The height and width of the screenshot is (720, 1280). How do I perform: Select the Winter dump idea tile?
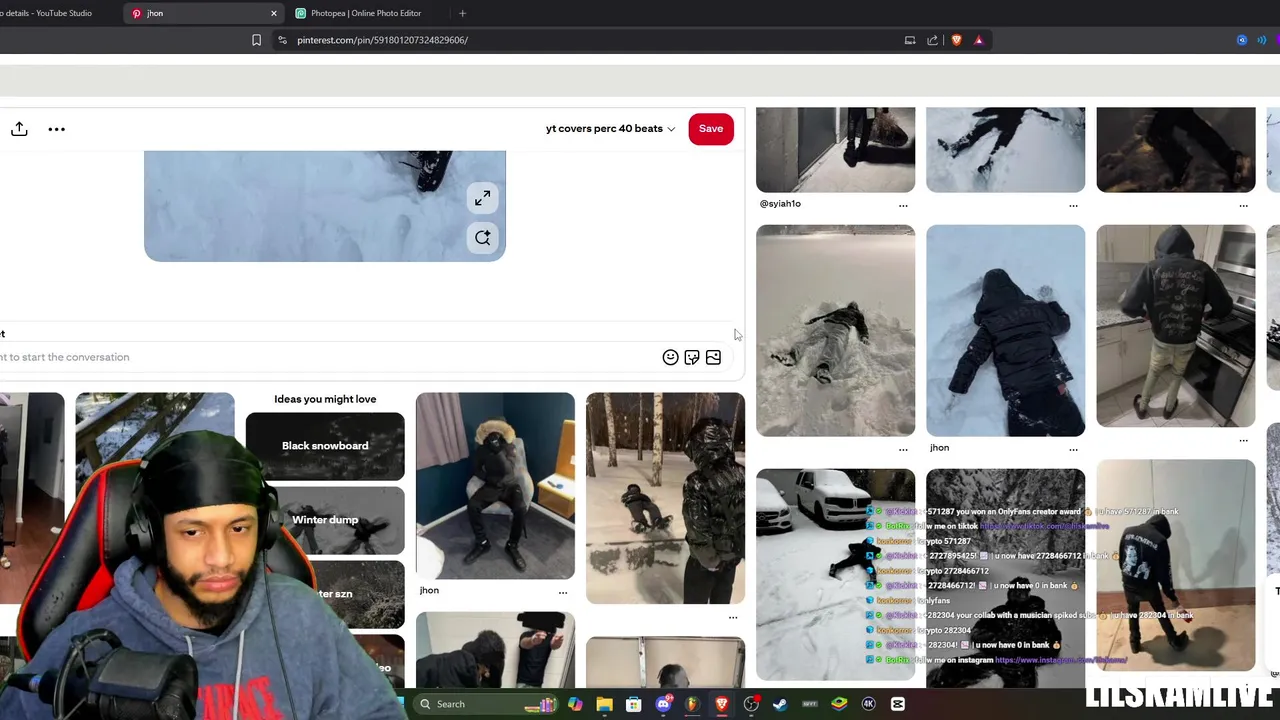tap(325, 520)
